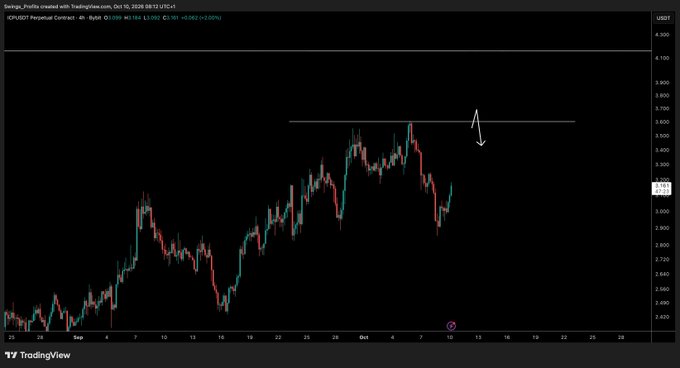Click the Sep label on time axis
Image resolution: width=680 pixels, height=368 pixels.
pyautogui.click(x=78, y=337)
